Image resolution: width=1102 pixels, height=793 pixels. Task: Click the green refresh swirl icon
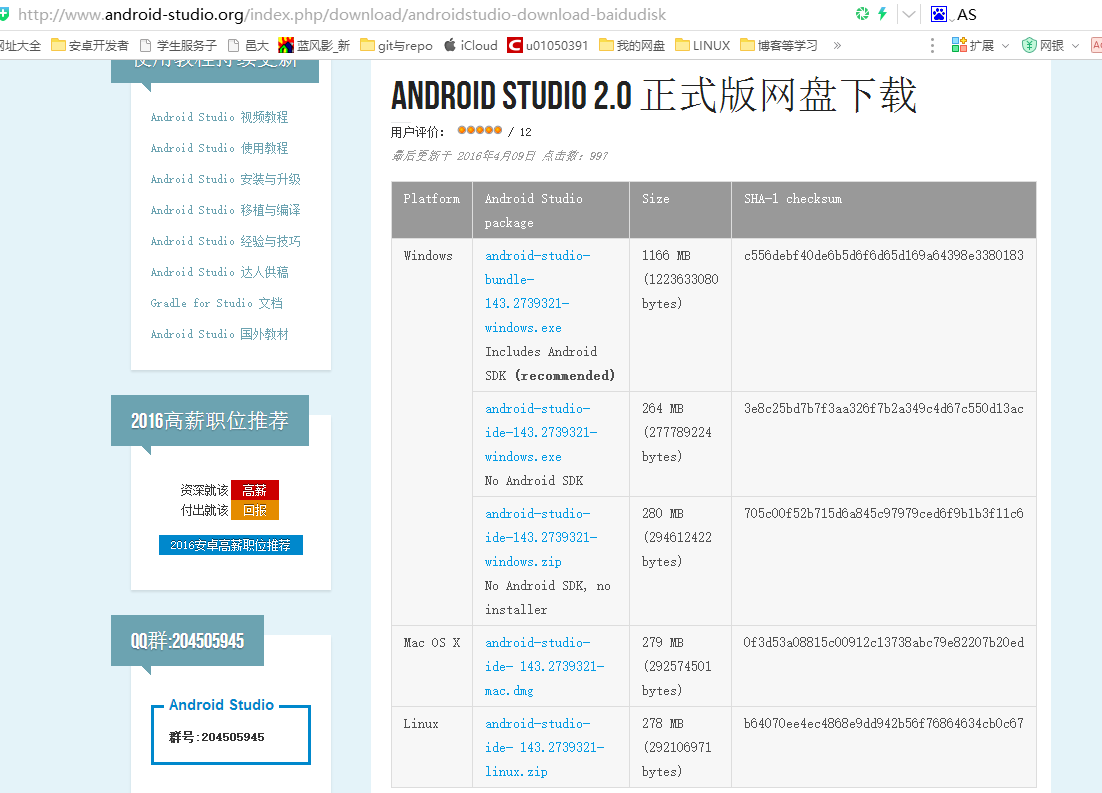(x=862, y=13)
